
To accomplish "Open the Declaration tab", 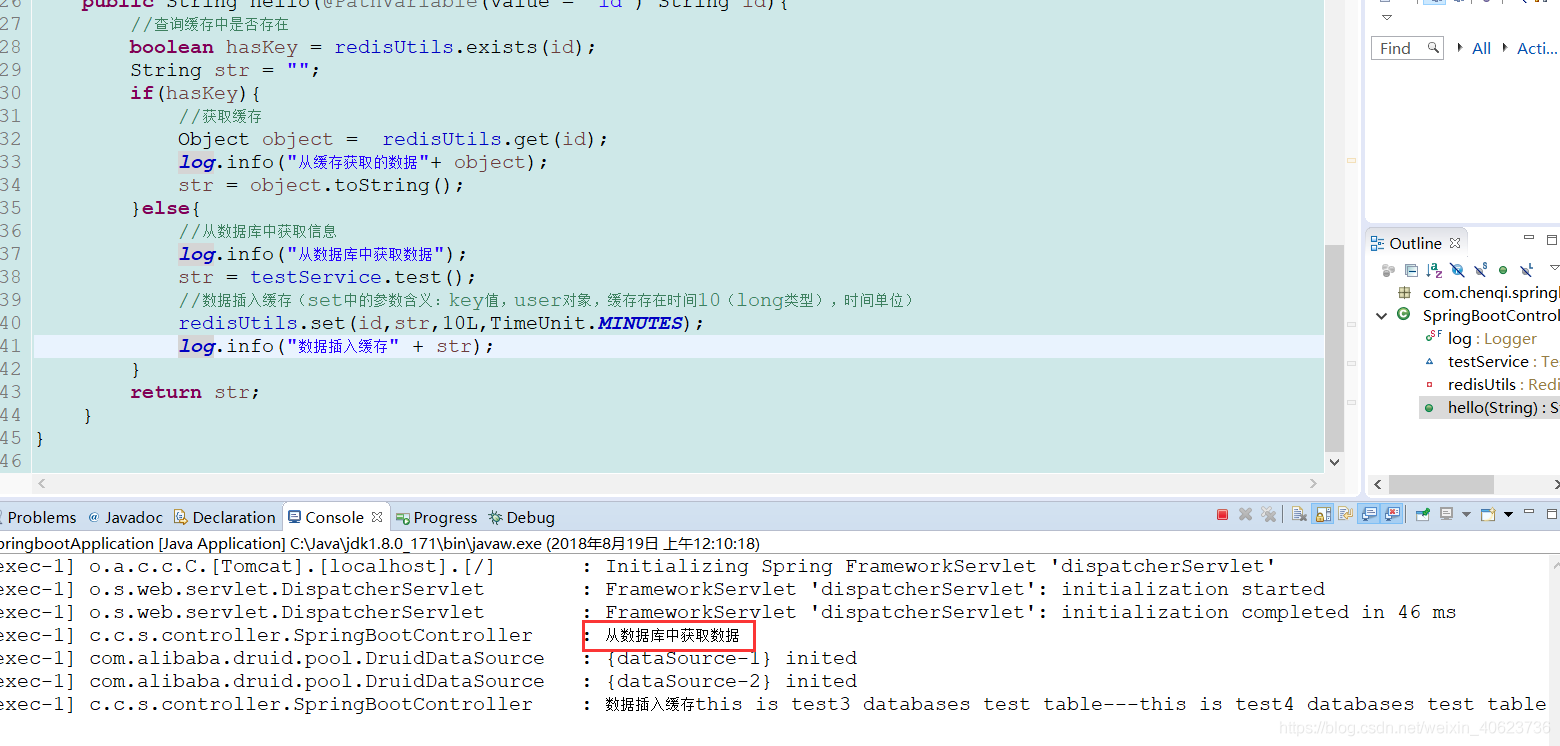I will [224, 517].
